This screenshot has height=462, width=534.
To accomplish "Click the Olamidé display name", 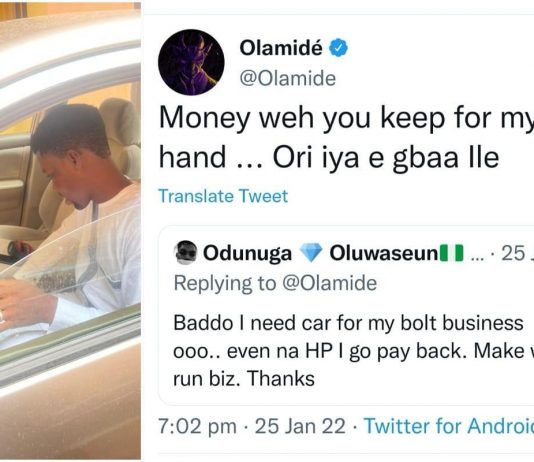I will pyautogui.click(x=281, y=48).
